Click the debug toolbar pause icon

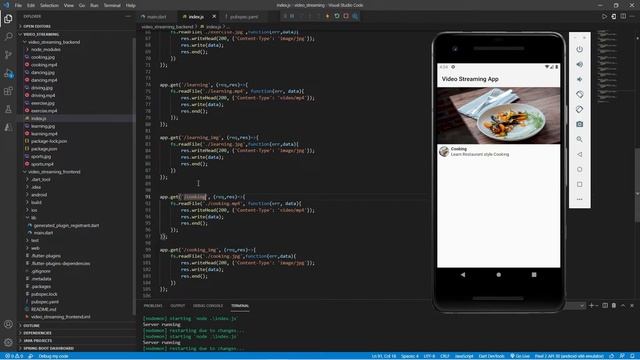(x=292, y=16)
